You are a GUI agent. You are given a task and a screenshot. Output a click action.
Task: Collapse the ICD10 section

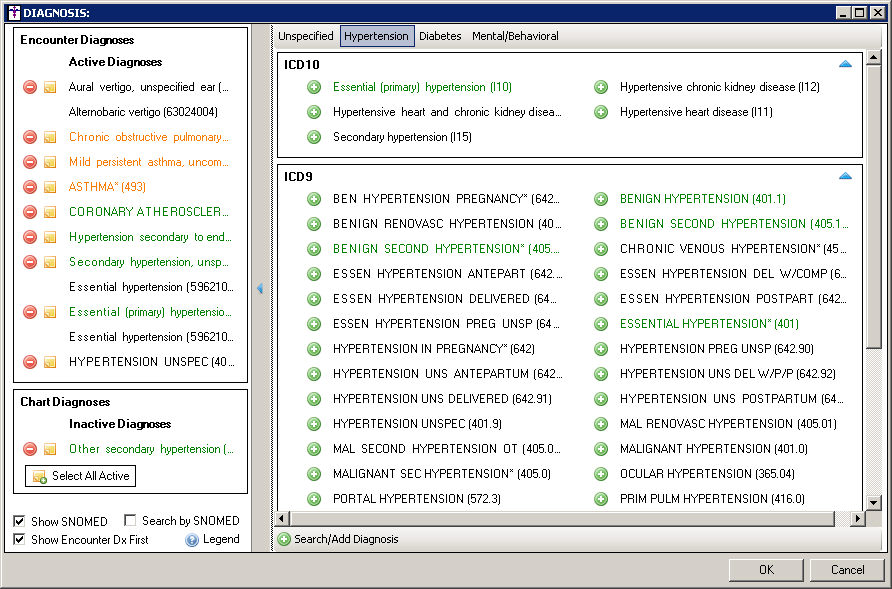[845, 64]
